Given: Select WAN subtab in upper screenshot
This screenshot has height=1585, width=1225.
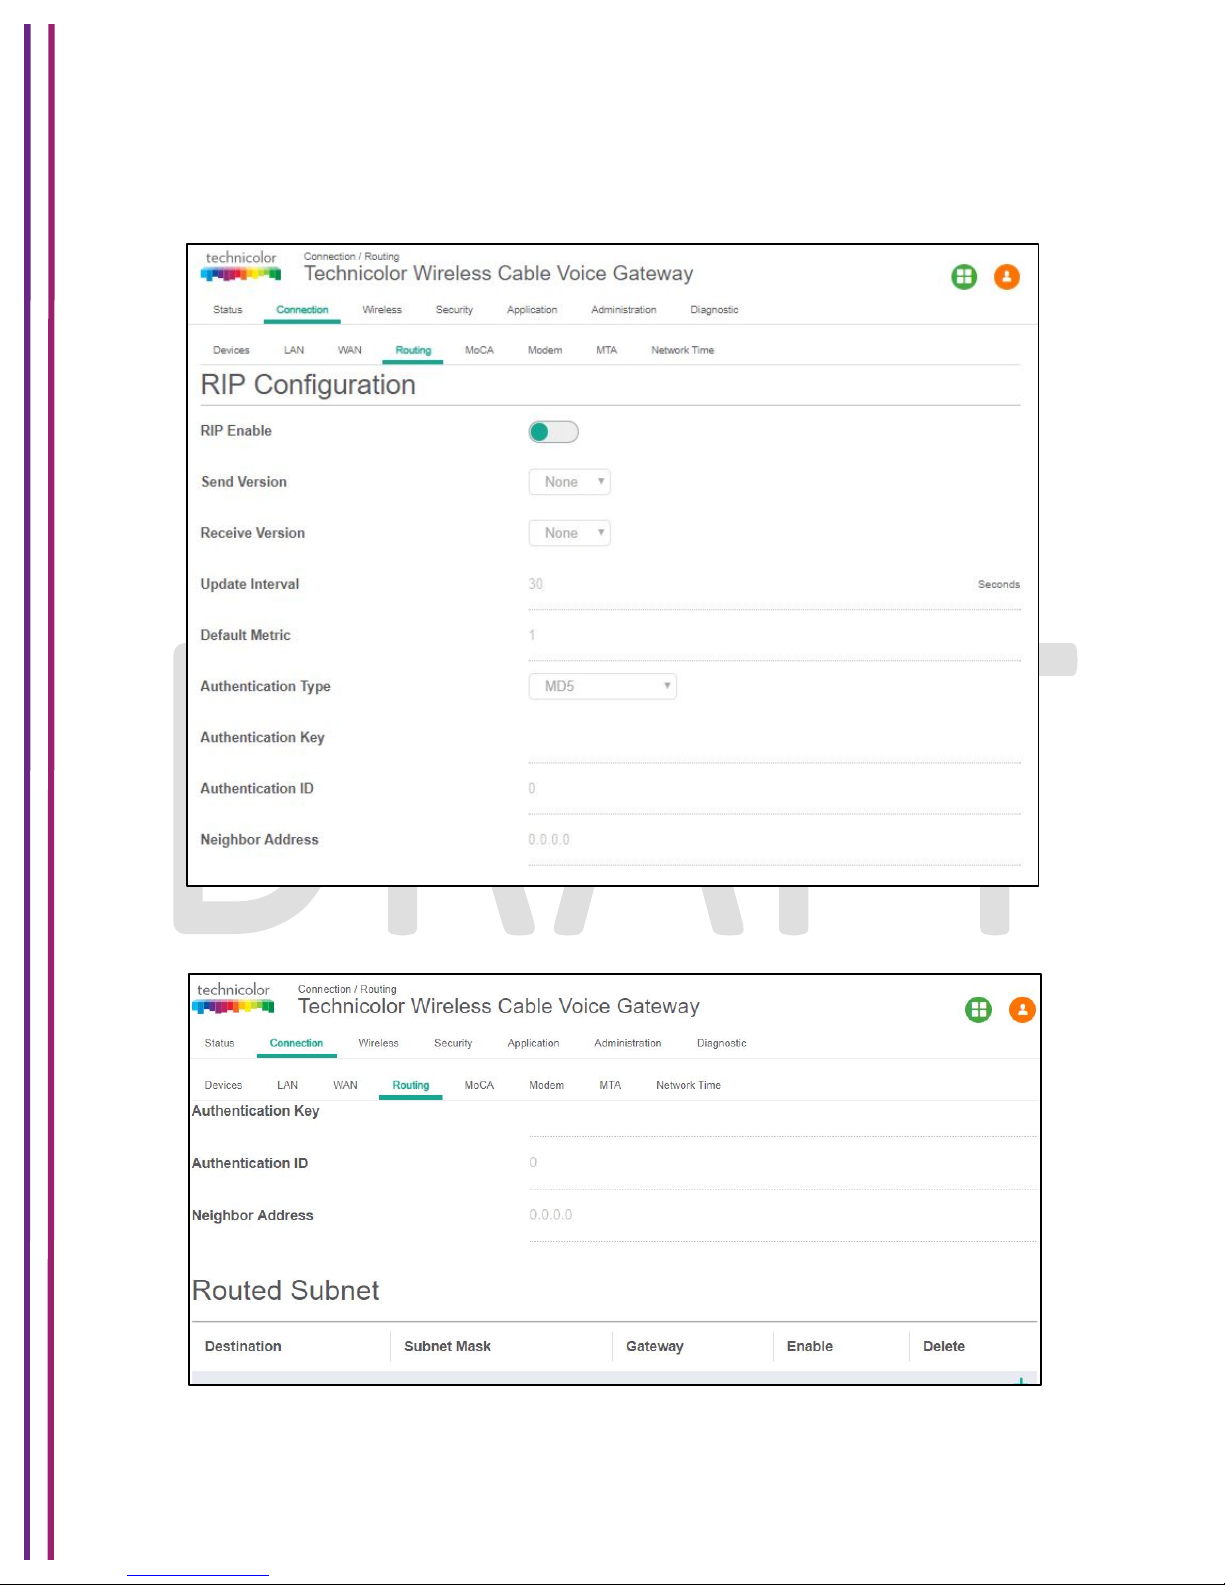Looking at the screenshot, I should tap(350, 350).
